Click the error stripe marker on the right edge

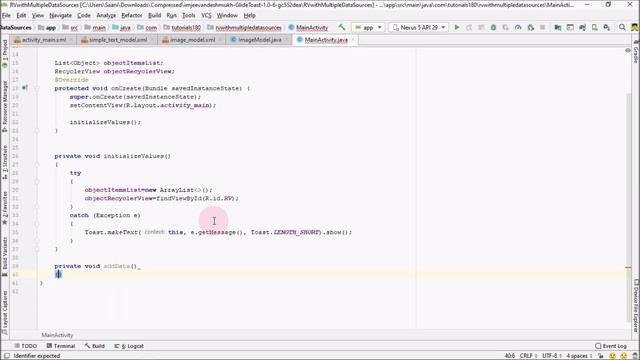coord(628,268)
